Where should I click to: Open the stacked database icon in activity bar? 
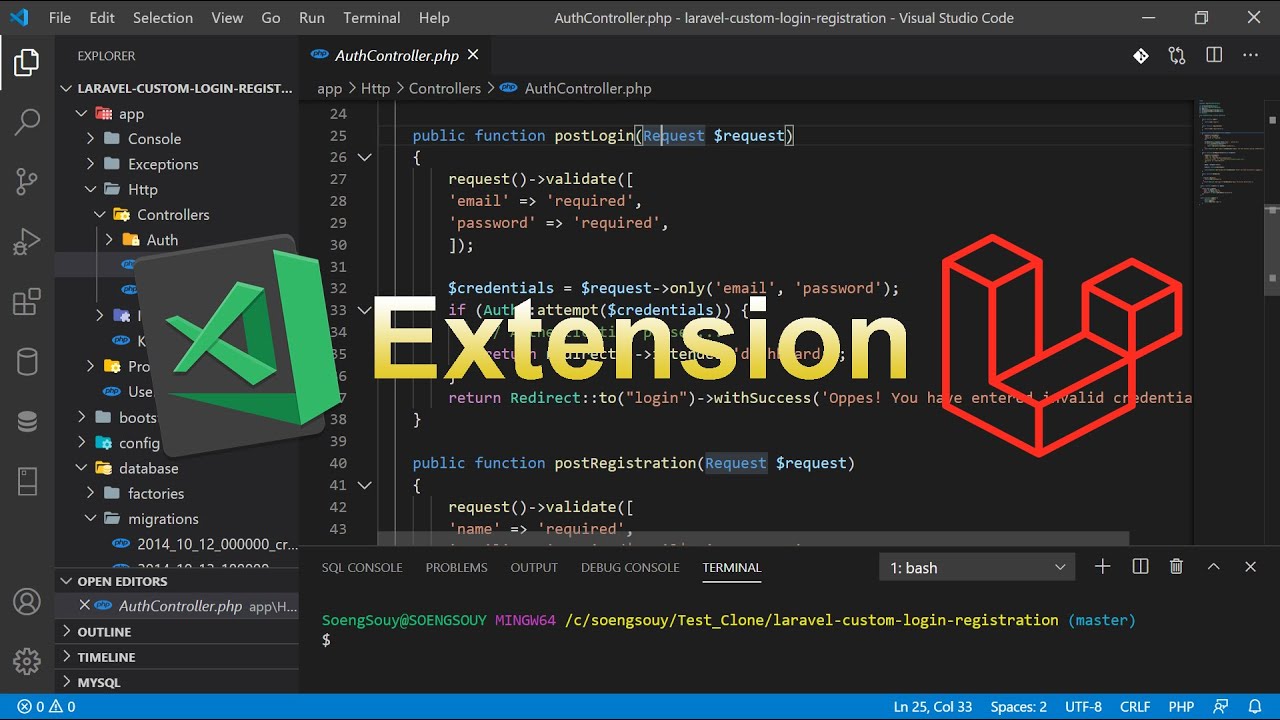pyautogui.click(x=27, y=421)
